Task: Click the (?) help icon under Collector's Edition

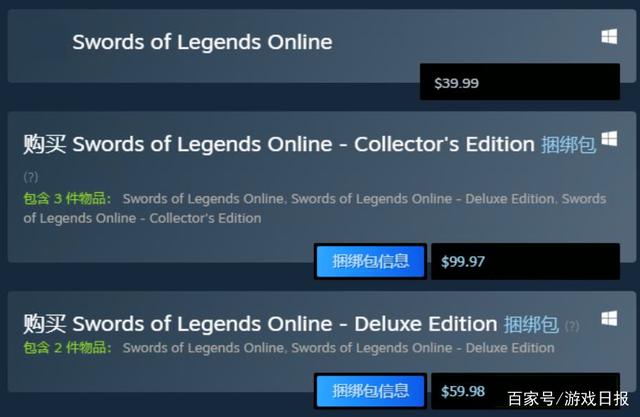Action: click(31, 177)
